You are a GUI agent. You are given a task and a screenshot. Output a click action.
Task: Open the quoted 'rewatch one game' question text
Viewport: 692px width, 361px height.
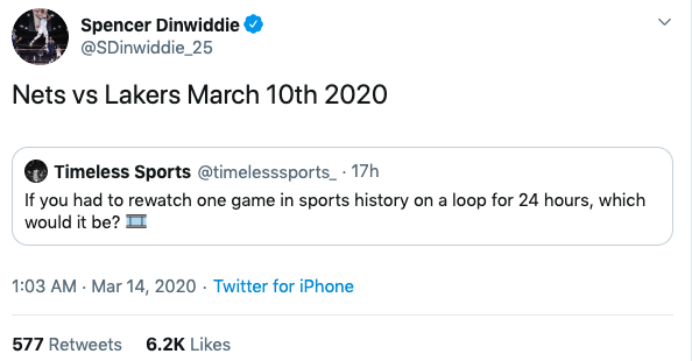[x=335, y=211]
